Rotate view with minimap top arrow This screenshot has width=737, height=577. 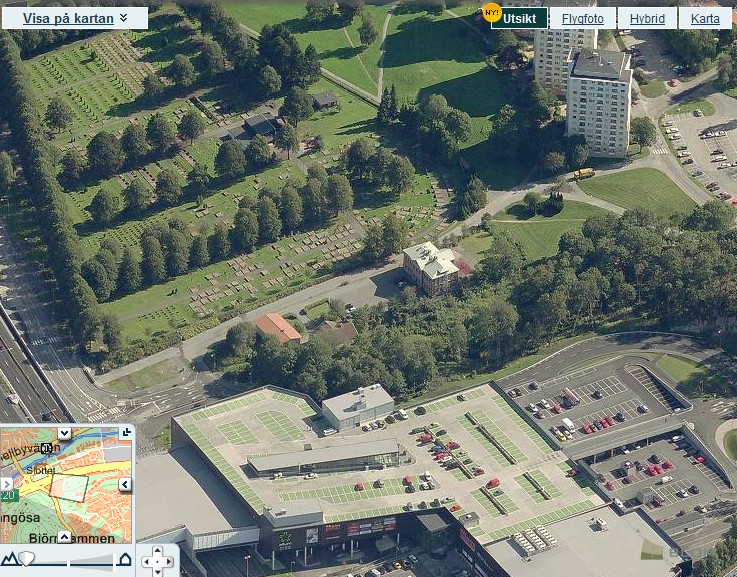click(x=64, y=433)
